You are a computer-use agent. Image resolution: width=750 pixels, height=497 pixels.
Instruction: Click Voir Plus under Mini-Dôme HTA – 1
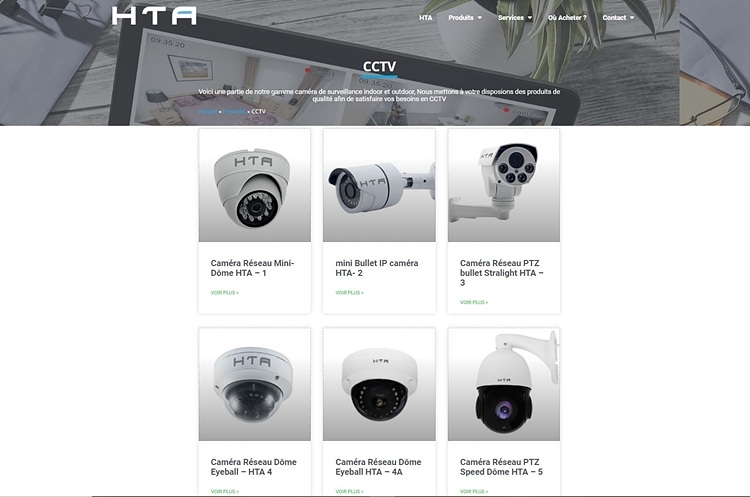point(224,293)
